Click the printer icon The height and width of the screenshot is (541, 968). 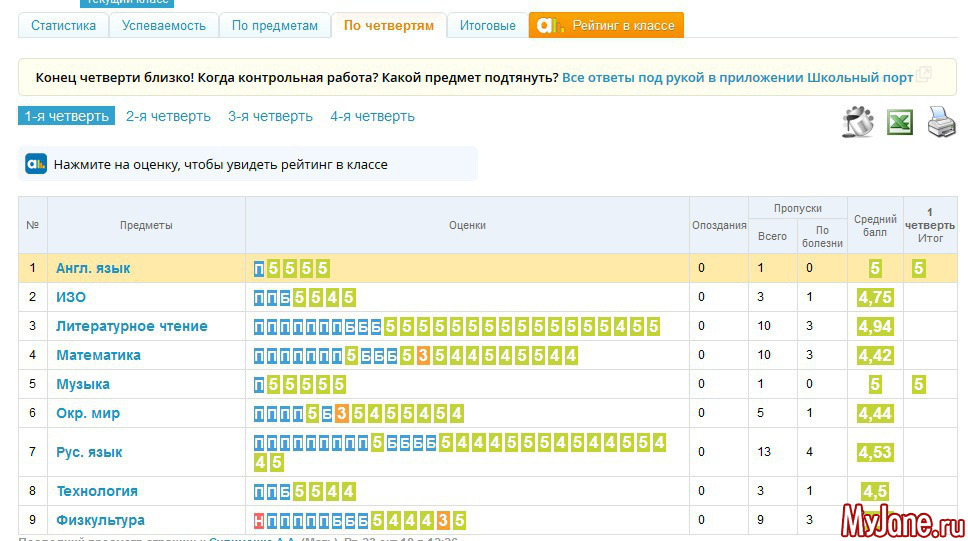tap(941, 122)
